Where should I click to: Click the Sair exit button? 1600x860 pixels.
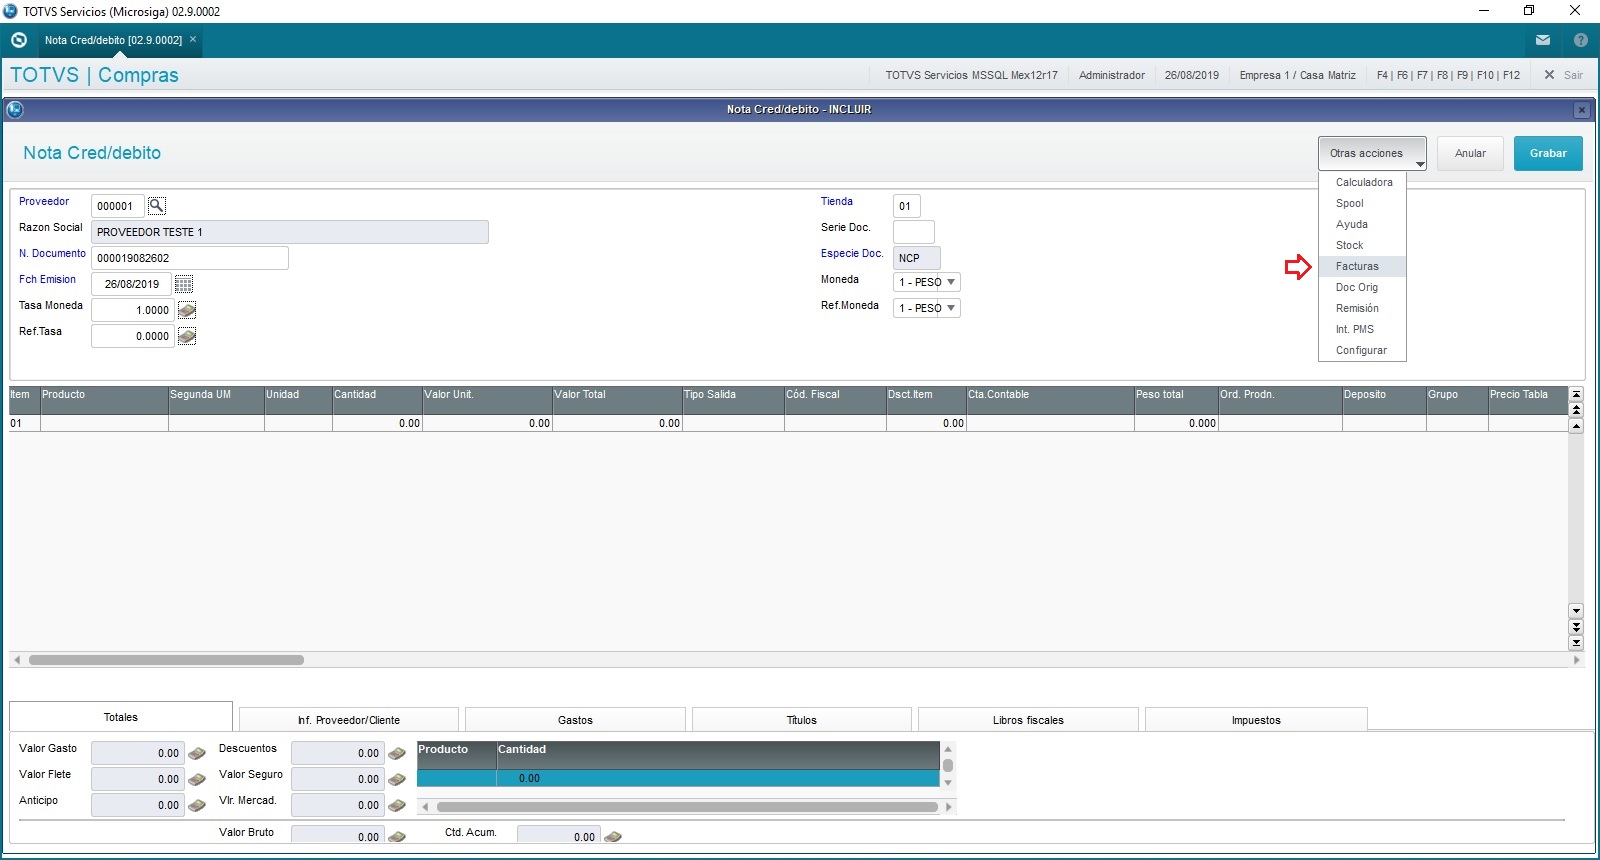1564,75
